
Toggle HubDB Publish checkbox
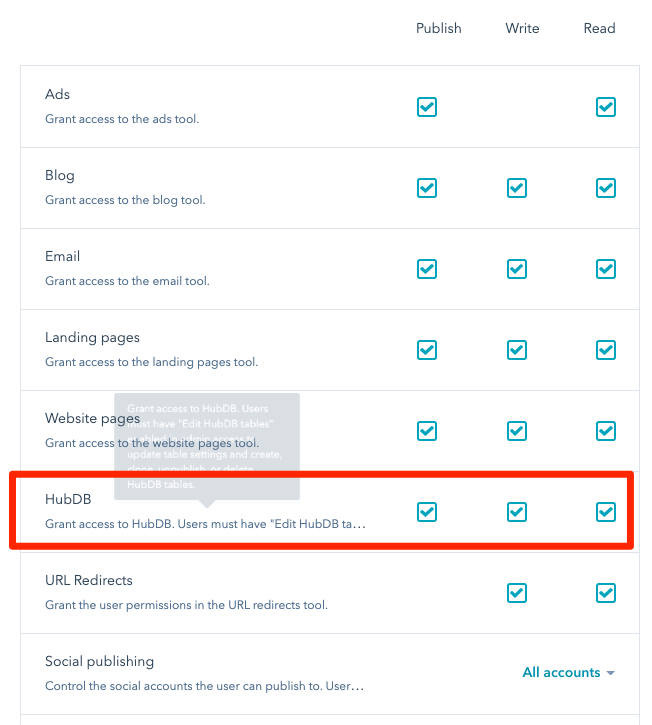426,512
